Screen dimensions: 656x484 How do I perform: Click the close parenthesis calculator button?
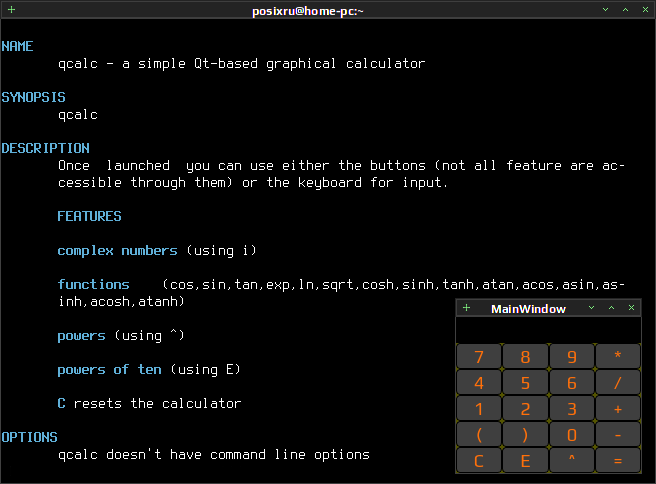pos(525,435)
